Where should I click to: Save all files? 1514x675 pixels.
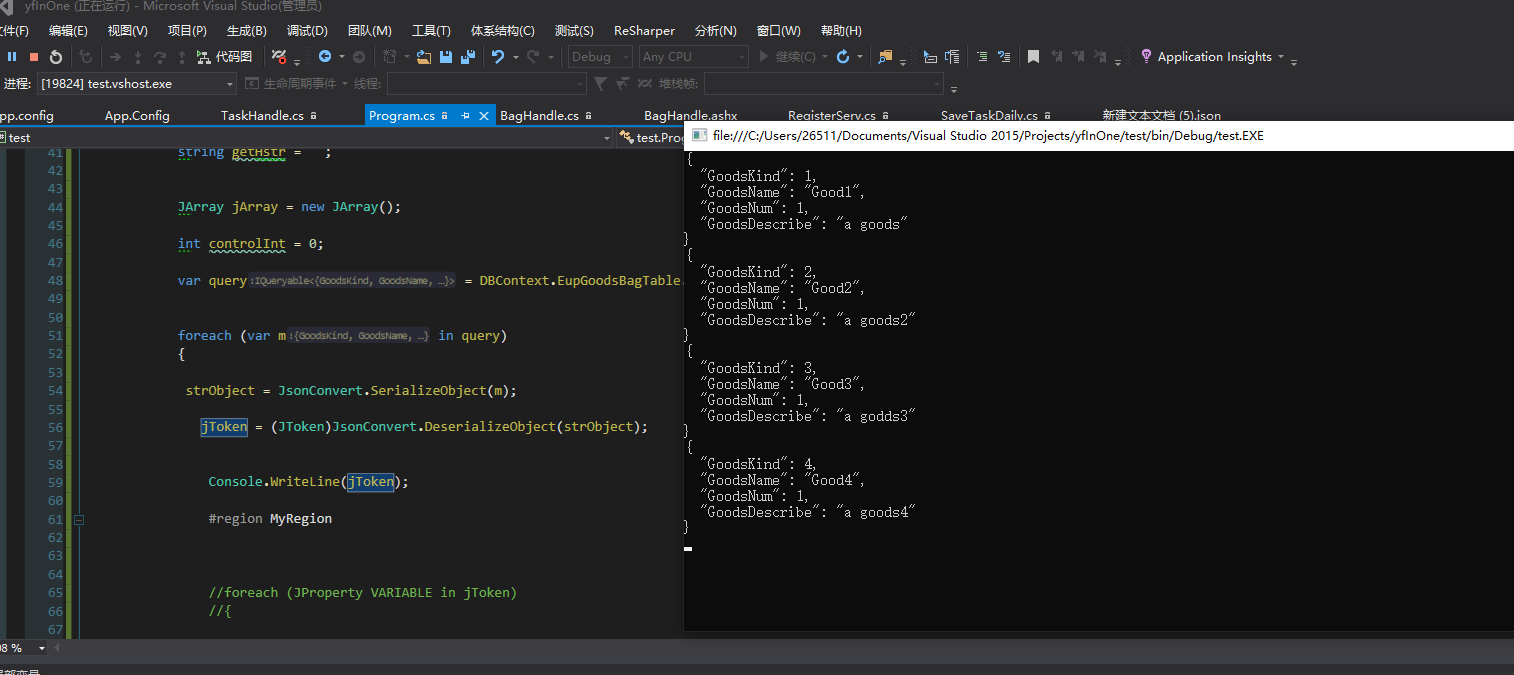(467, 57)
